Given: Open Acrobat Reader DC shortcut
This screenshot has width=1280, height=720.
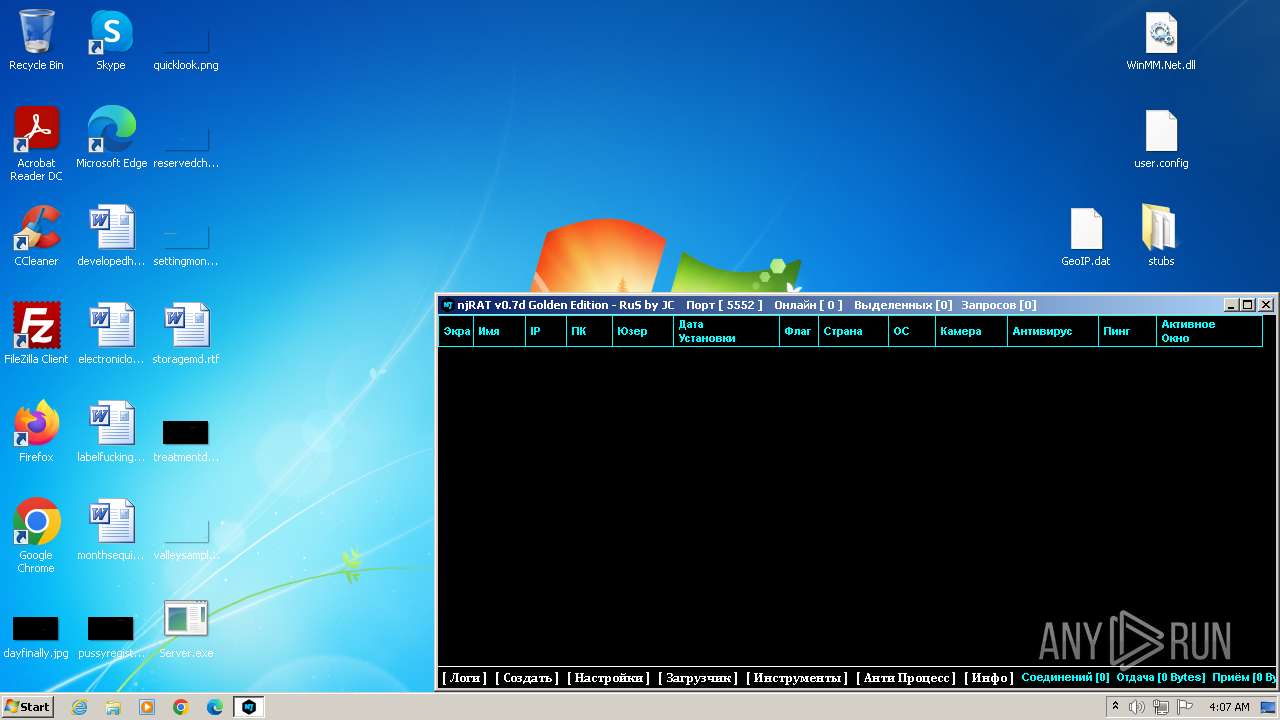Looking at the screenshot, I should 36,143.
